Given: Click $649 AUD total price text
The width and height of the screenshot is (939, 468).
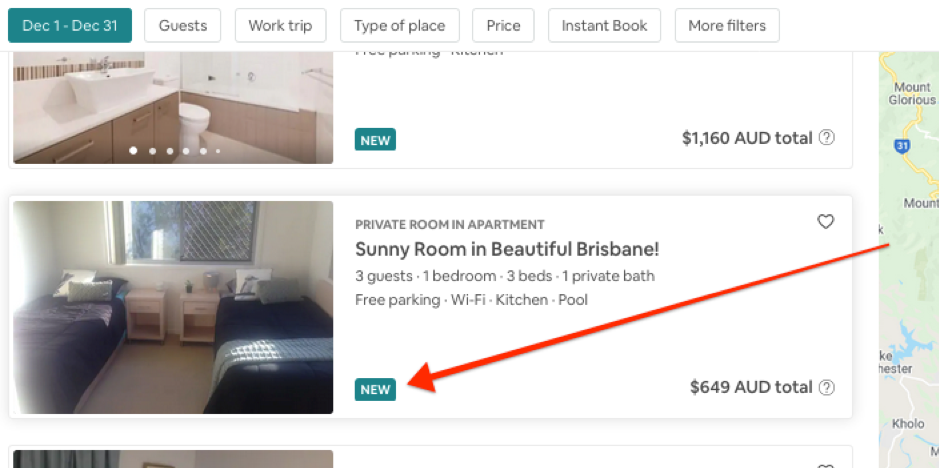Looking at the screenshot, I should click(751, 387).
